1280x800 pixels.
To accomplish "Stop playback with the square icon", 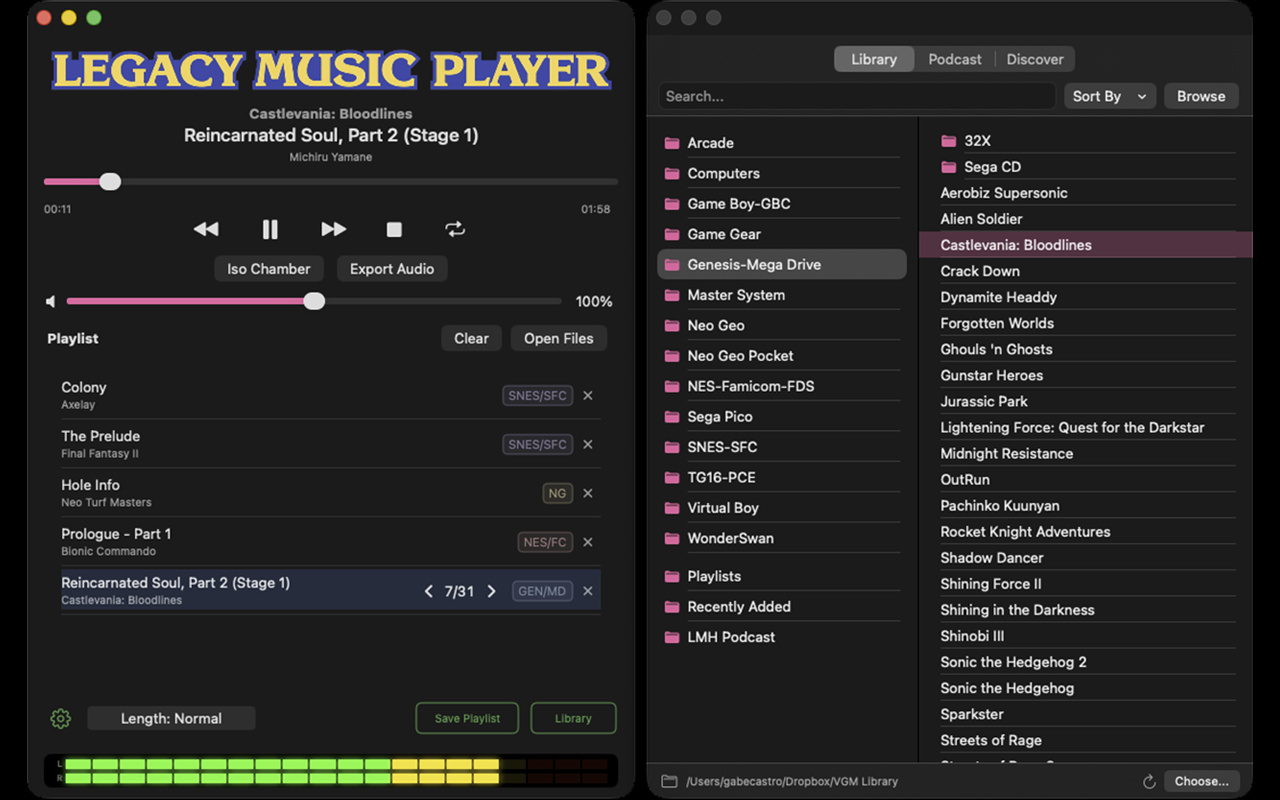I will pyautogui.click(x=394, y=229).
